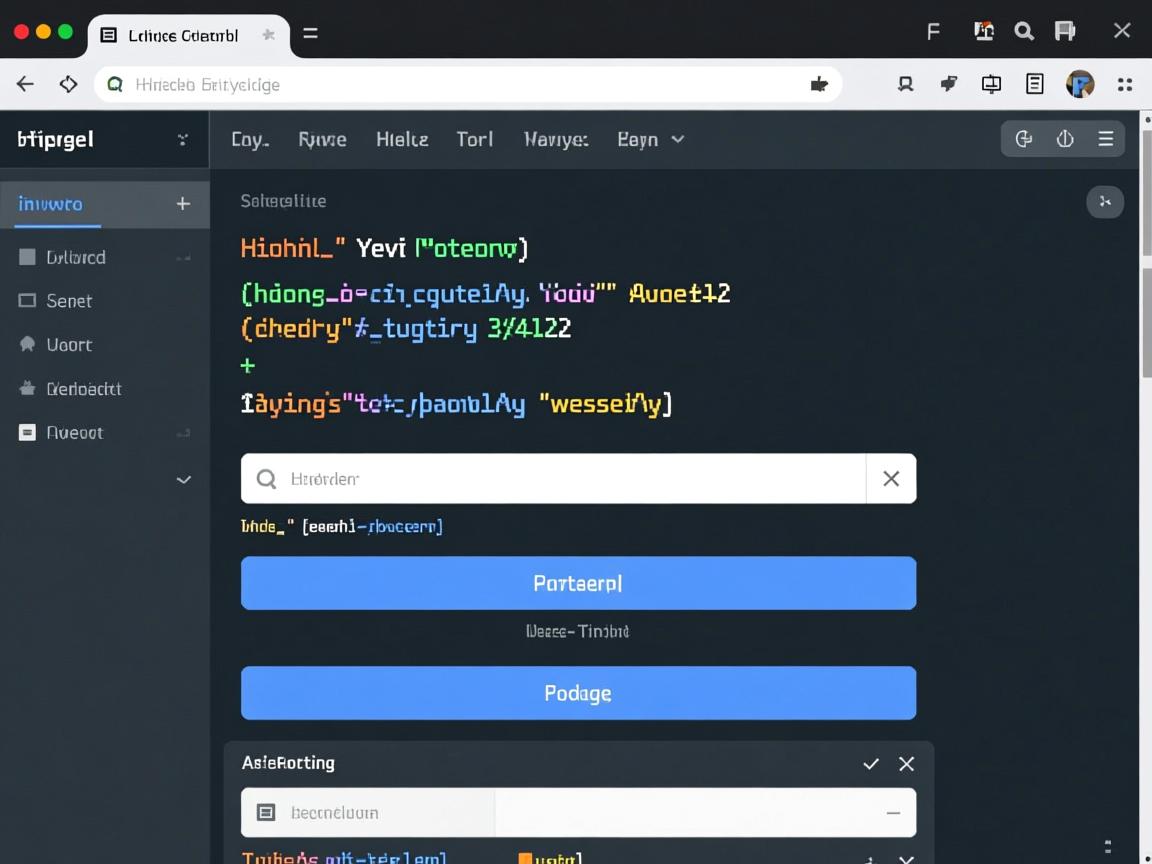Click the orange square near bottom code line
This screenshot has height=864, width=1152.
(x=524, y=858)
